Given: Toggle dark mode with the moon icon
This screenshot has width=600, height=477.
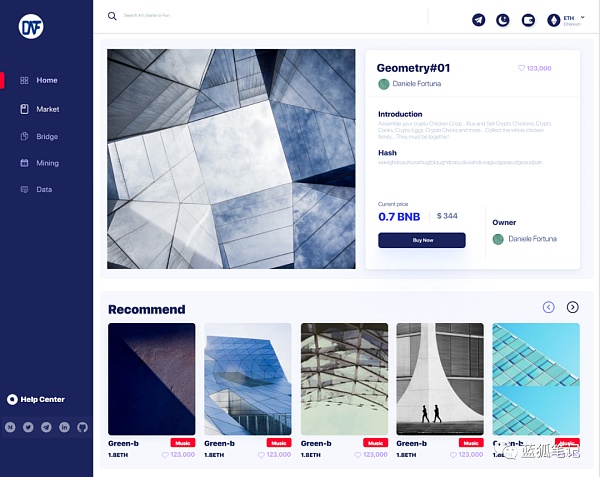Looking at the screenshot, I should click(x=503, y=20).
